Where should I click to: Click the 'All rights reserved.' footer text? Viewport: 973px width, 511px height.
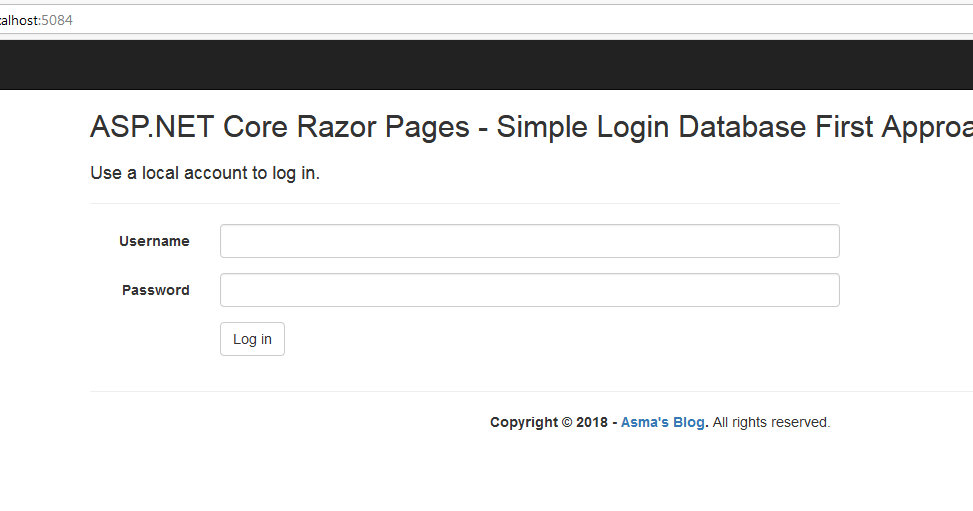point(771,422)
